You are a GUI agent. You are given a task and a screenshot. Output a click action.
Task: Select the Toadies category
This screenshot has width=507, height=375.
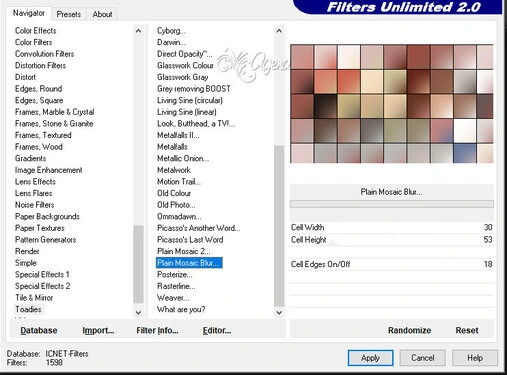tap(28, 309)
